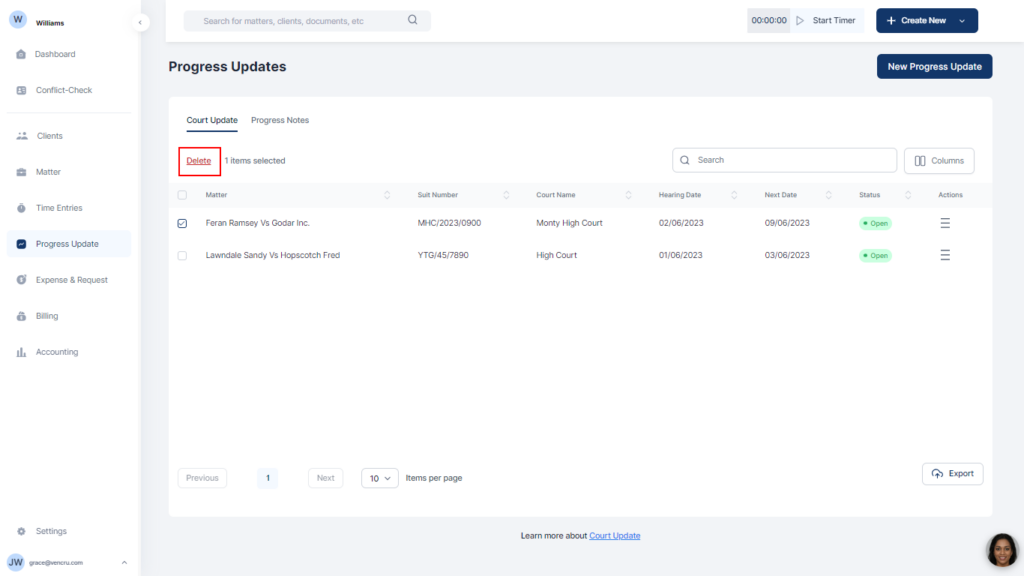Viewport: 1024px width, 576px height.
Task: Expand the user account menu for grace@vencru.com
Action: pyautogui.click(x=124, y=562)
